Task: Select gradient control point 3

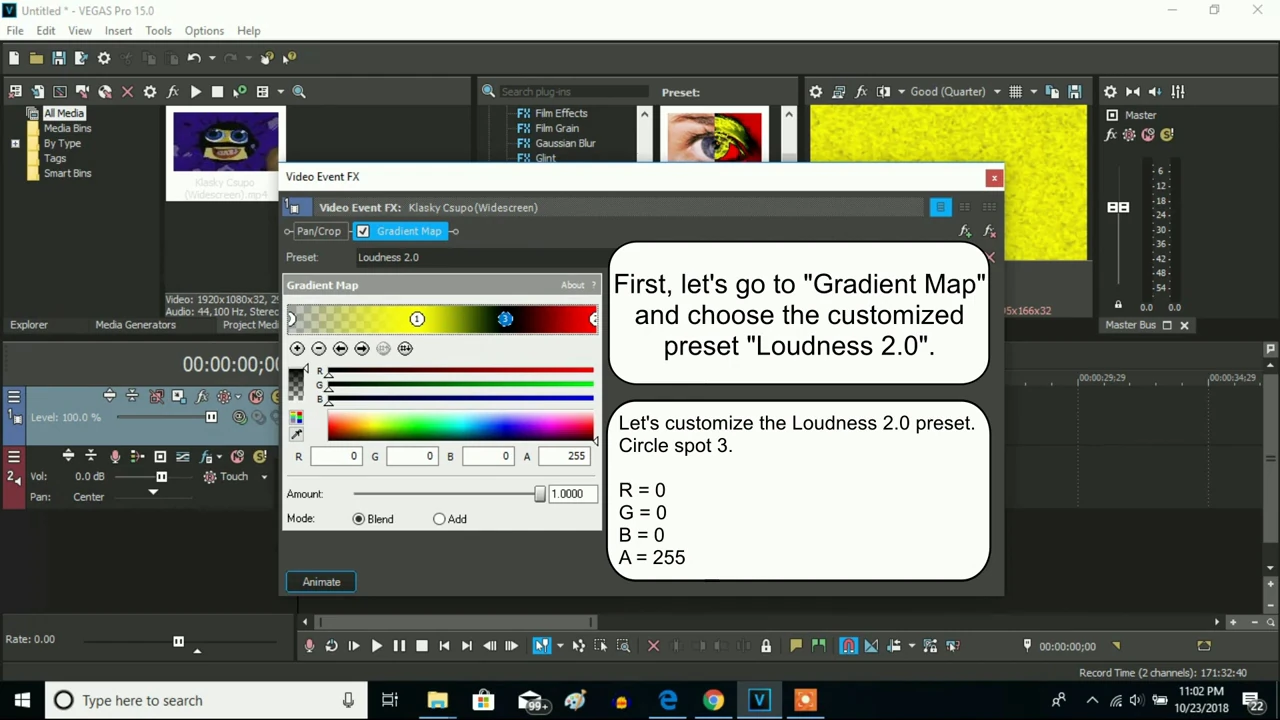Action: 505,319
